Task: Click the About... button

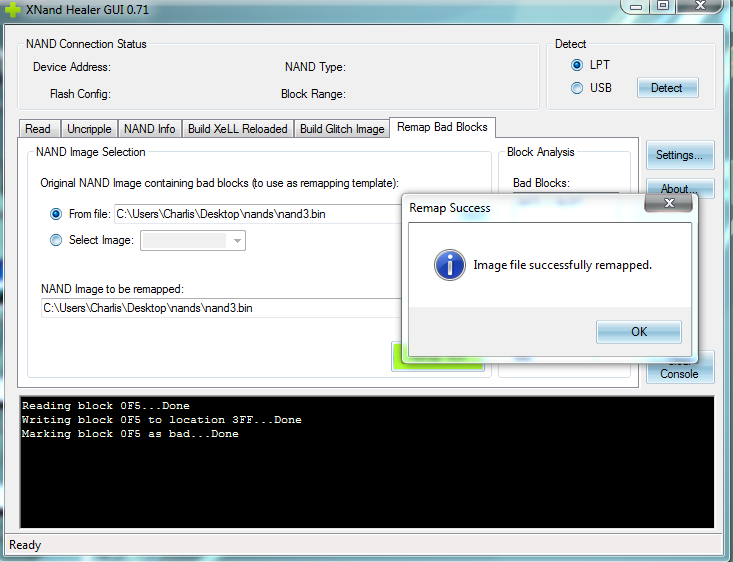Action: (x=680, y=188)
